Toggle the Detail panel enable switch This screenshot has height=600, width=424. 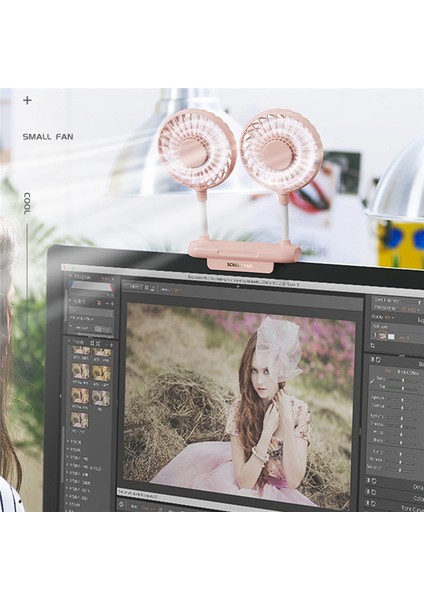pyautogui.click(x=369, y=481)
